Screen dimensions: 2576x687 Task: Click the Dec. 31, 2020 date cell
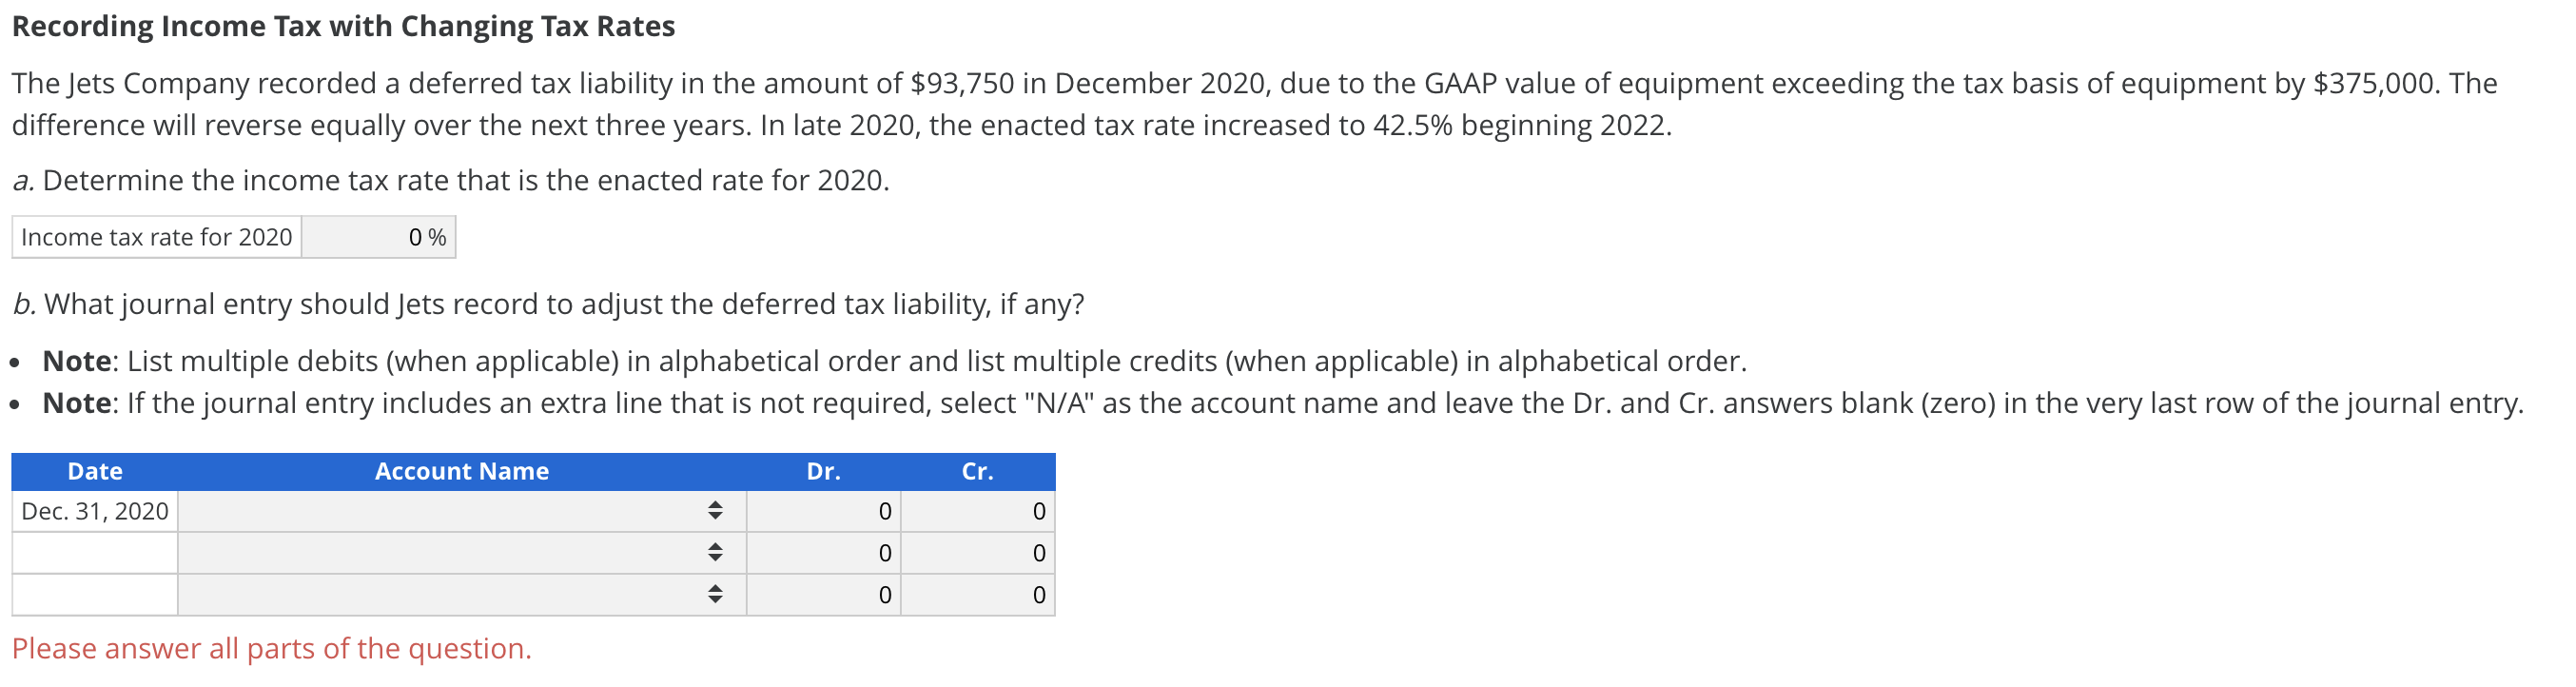[95, 511]
